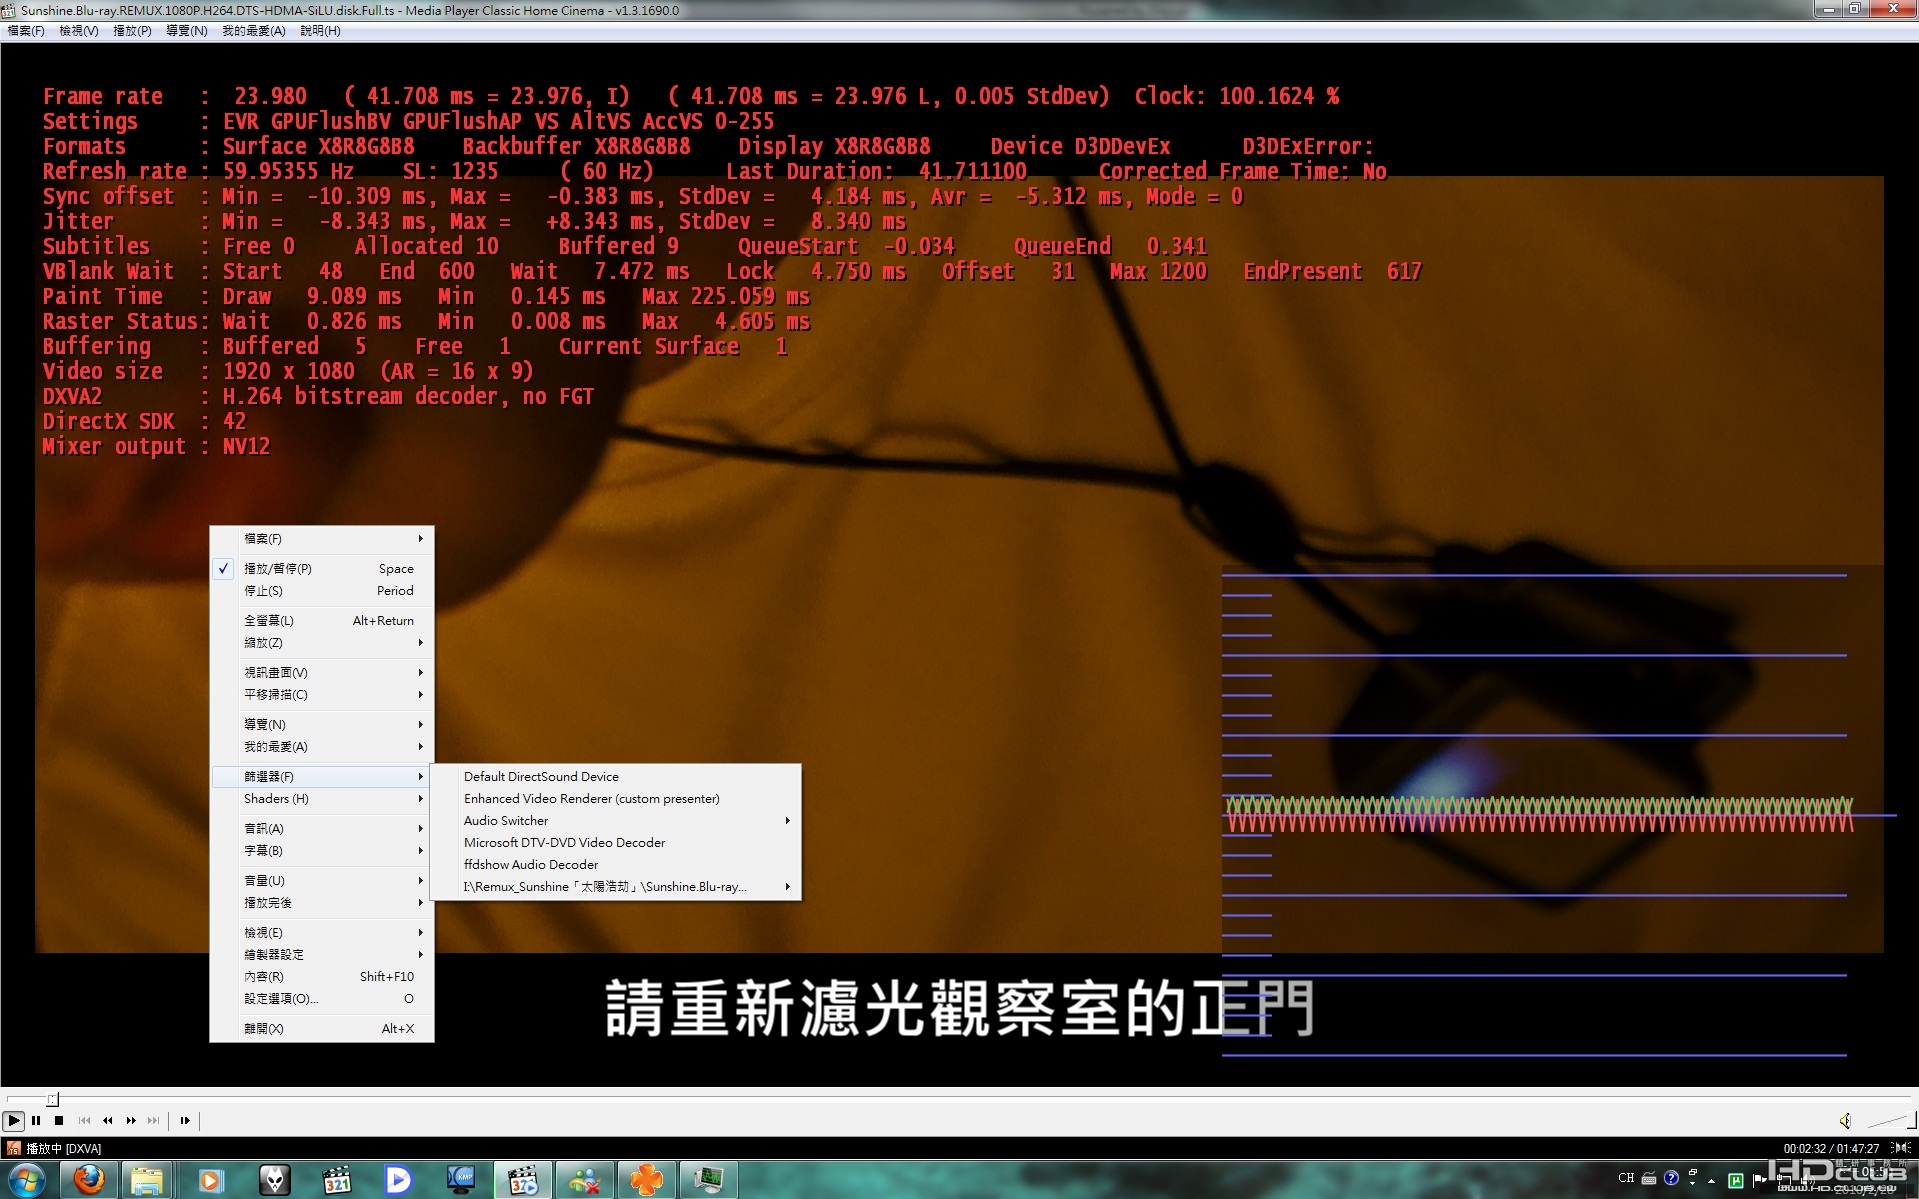
Task: Pause playback with the Pause button
Action: coord(37,1121)
